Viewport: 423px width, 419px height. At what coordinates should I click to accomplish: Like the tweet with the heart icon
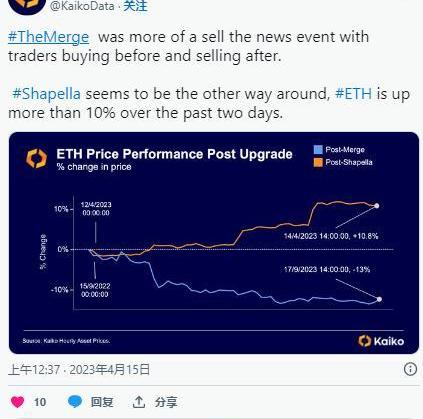point(18,402)
